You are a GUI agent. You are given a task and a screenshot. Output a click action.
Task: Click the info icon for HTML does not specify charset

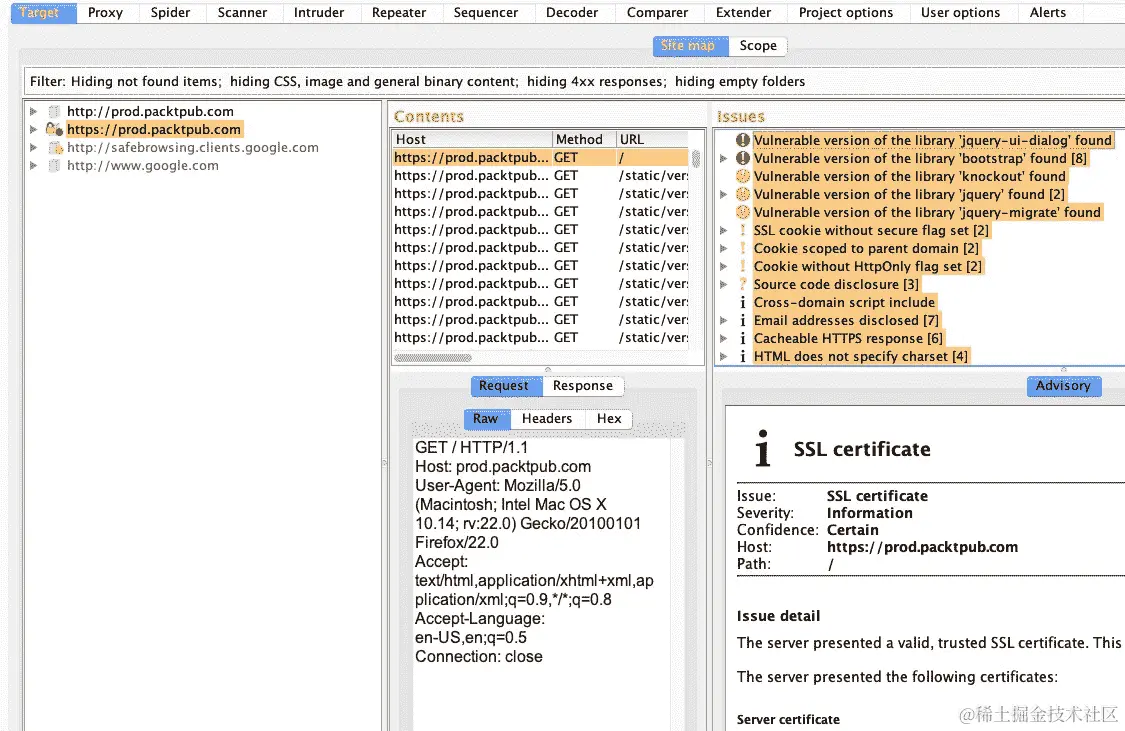click(743, 357)
